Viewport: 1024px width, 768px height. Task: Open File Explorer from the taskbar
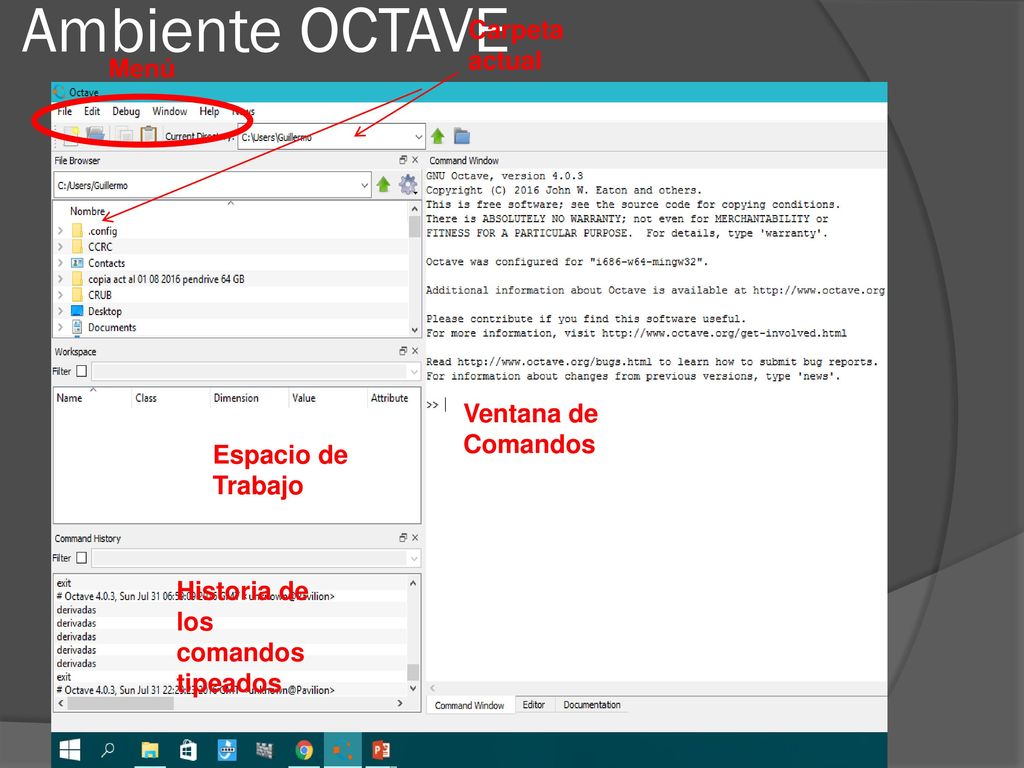[150, 750]
